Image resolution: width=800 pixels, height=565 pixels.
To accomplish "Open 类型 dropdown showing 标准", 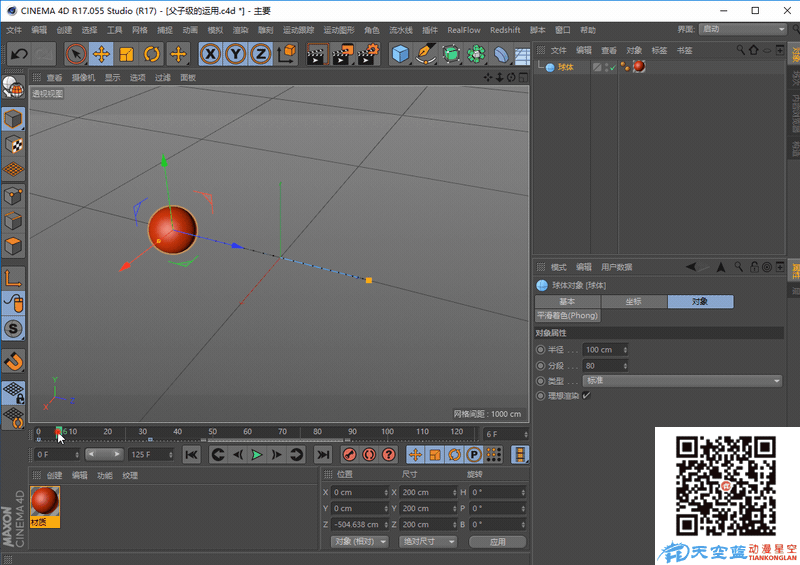I will tap(682, 381).
